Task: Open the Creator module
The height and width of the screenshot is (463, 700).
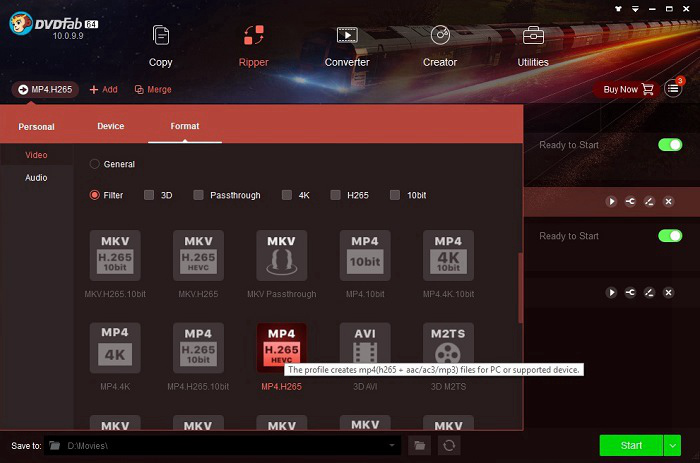Action: 440,46
